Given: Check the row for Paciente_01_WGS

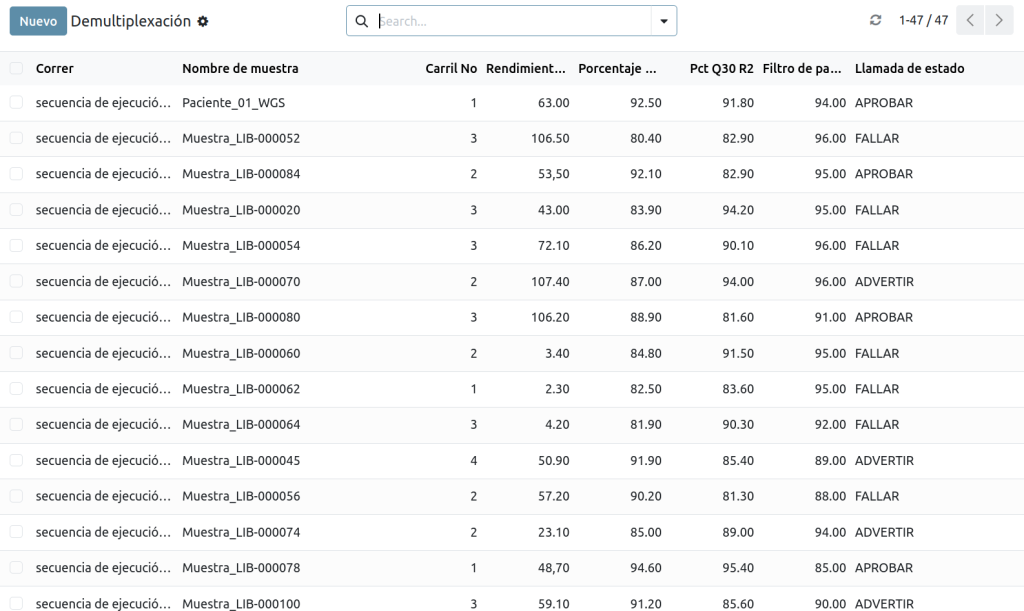Looking at the screenshot, I should click(x=16, y=103).
